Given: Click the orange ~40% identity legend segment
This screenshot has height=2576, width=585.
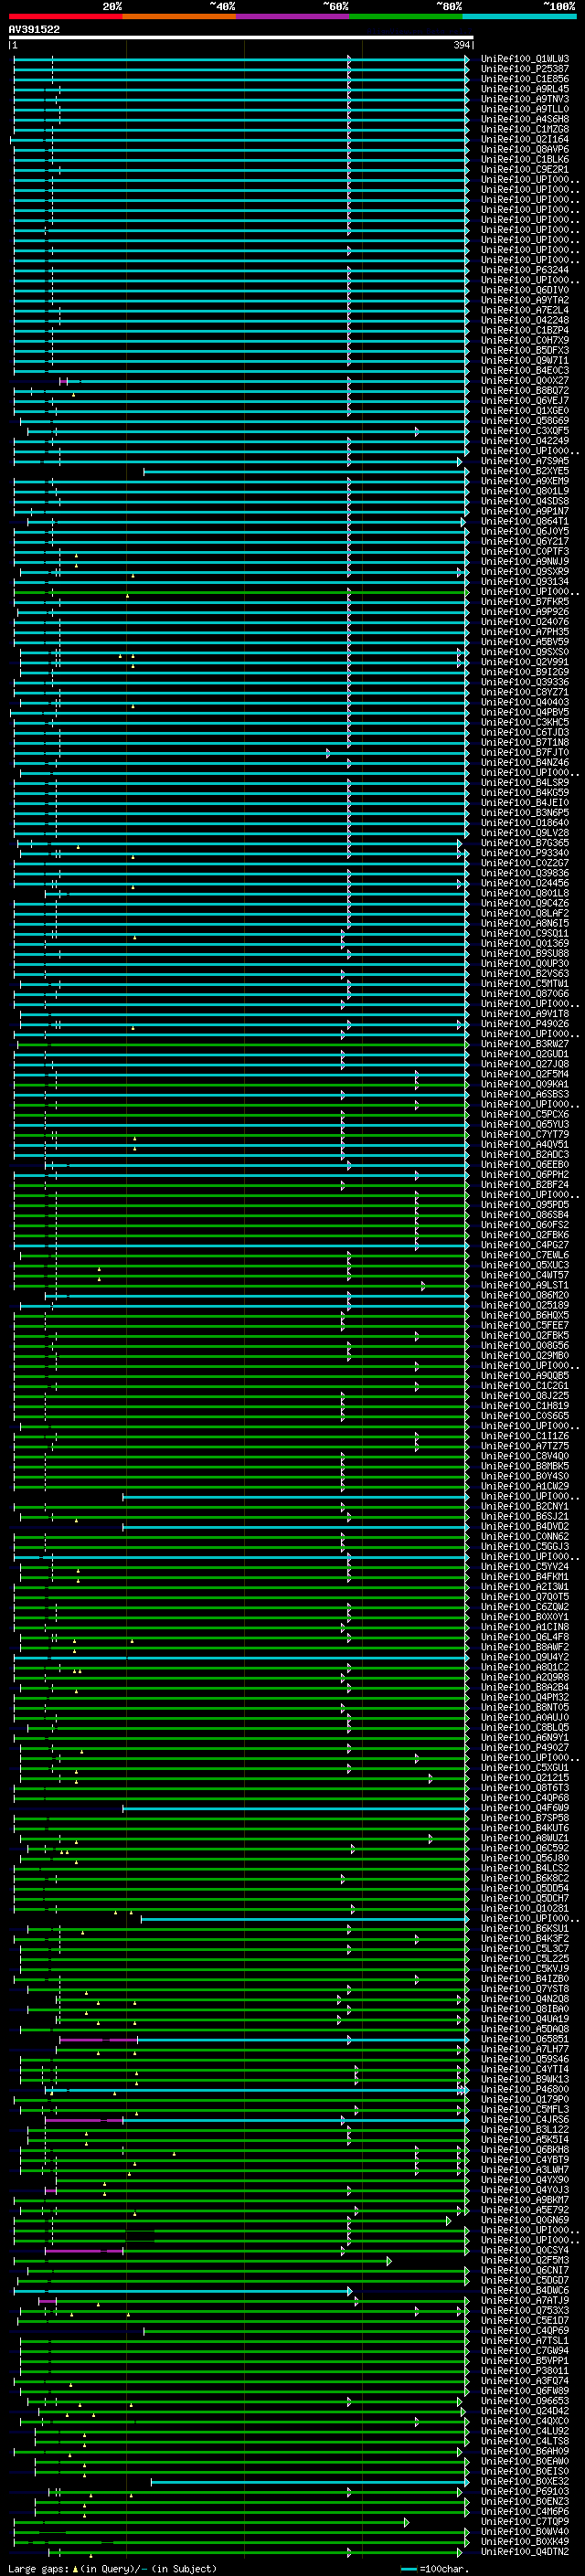Looking at the screenshot, I should click(x=179, y=16).
